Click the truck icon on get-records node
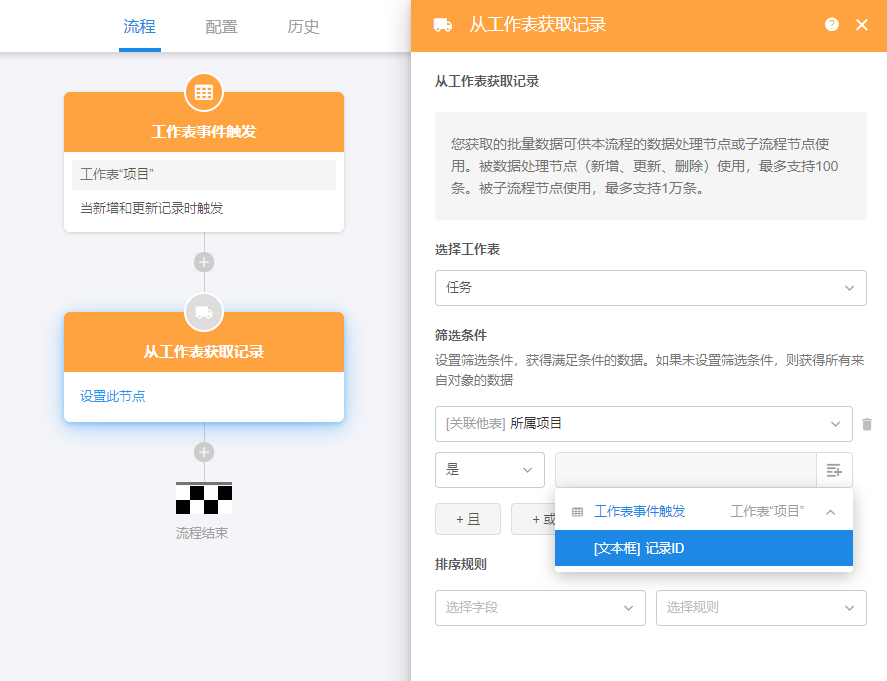 tap(204, 312)
